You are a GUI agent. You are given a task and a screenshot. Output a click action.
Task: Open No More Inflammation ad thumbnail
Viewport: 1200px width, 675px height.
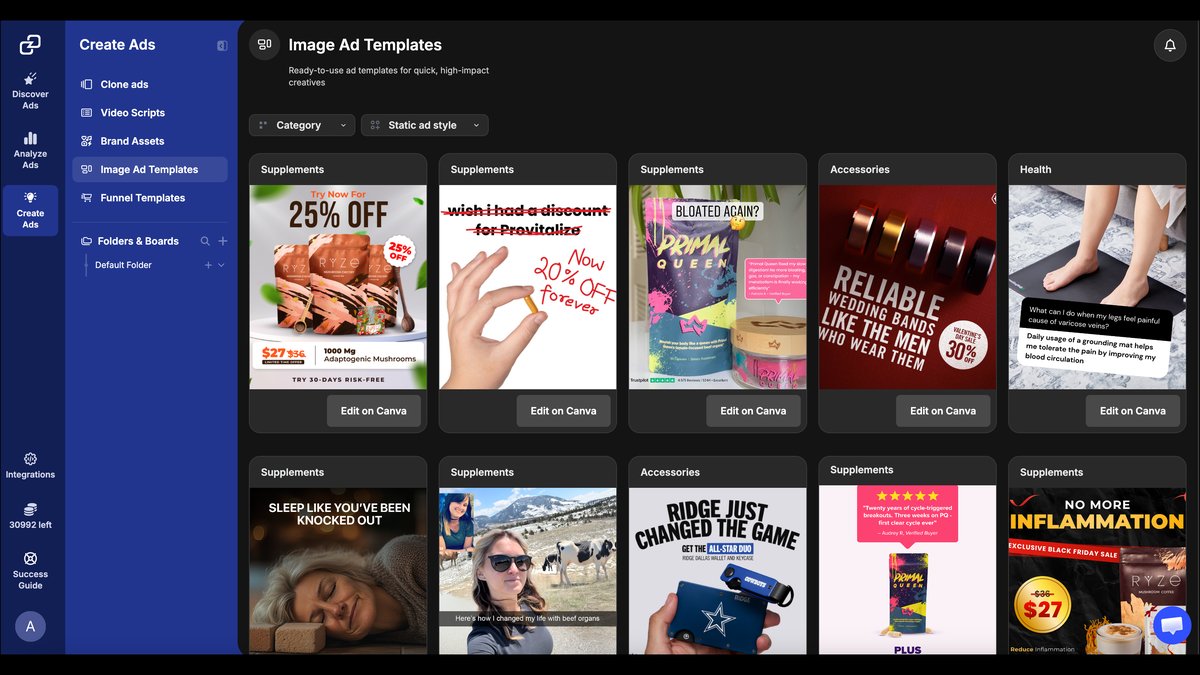click(1097, 571)
